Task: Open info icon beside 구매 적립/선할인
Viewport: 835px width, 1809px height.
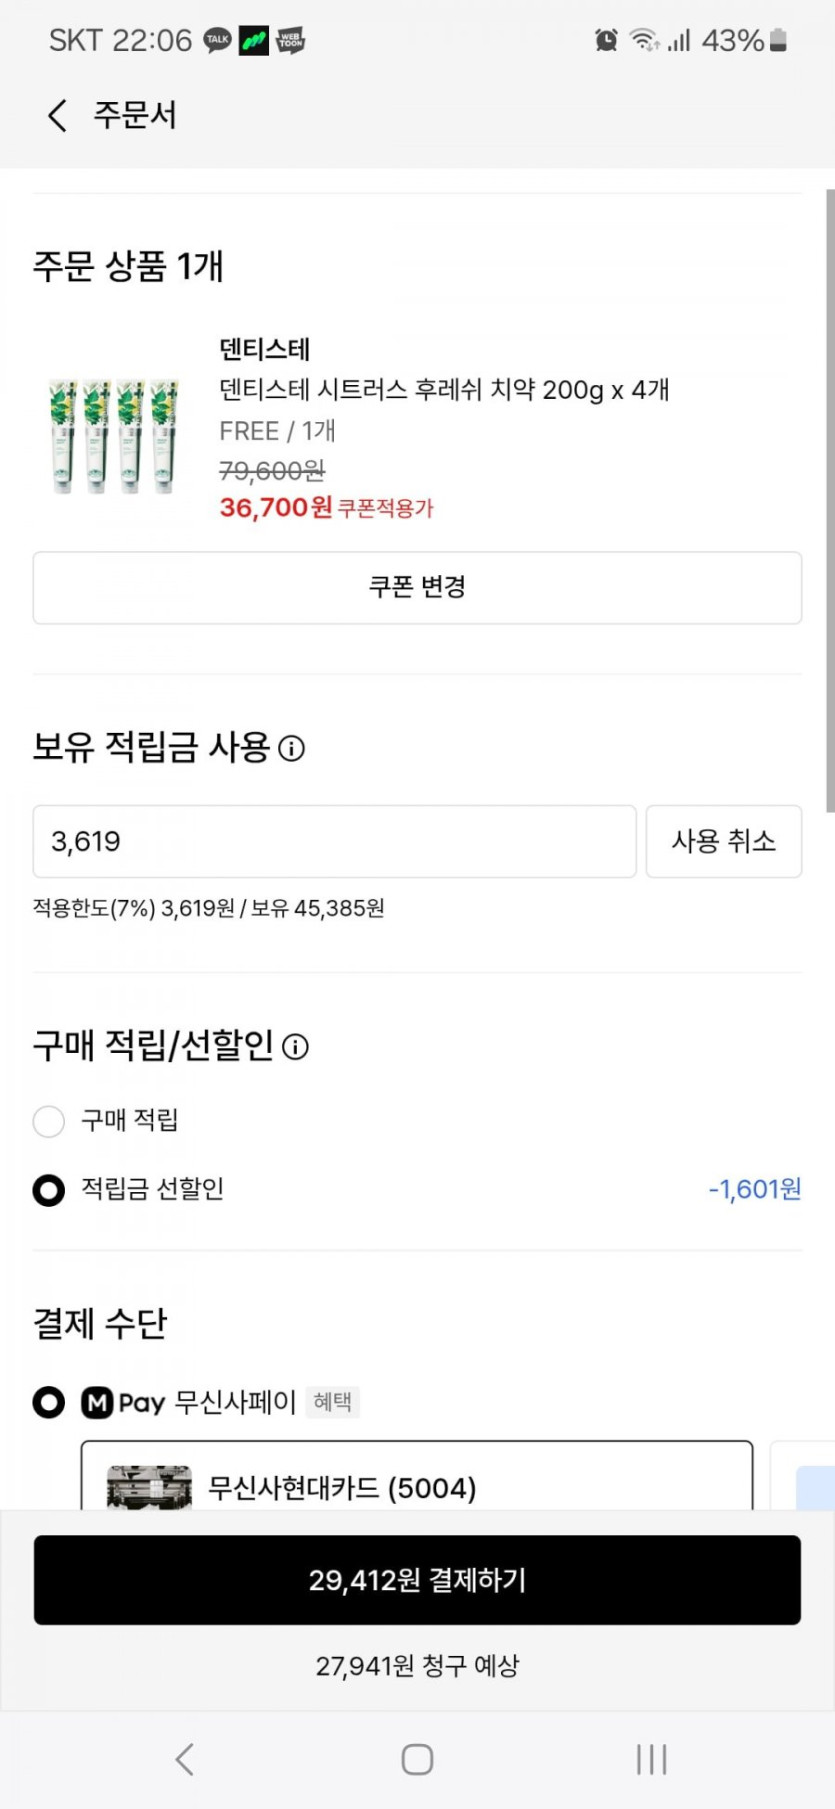Action: [x=295, y=1047]
